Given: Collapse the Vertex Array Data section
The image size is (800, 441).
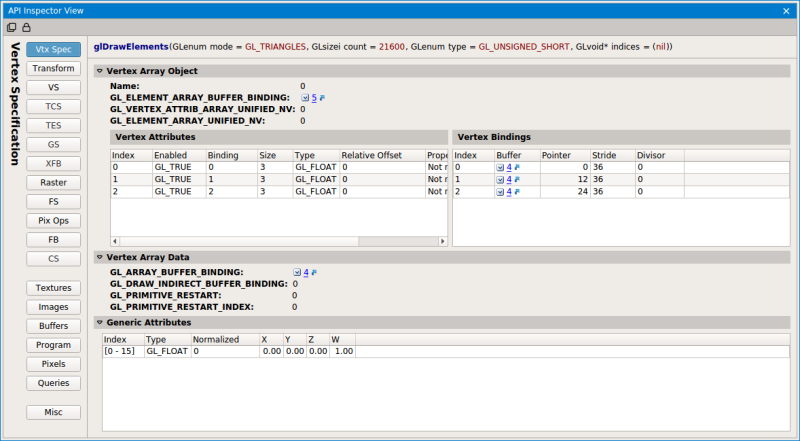Looking at the screenshot, I should click(100, 257).
